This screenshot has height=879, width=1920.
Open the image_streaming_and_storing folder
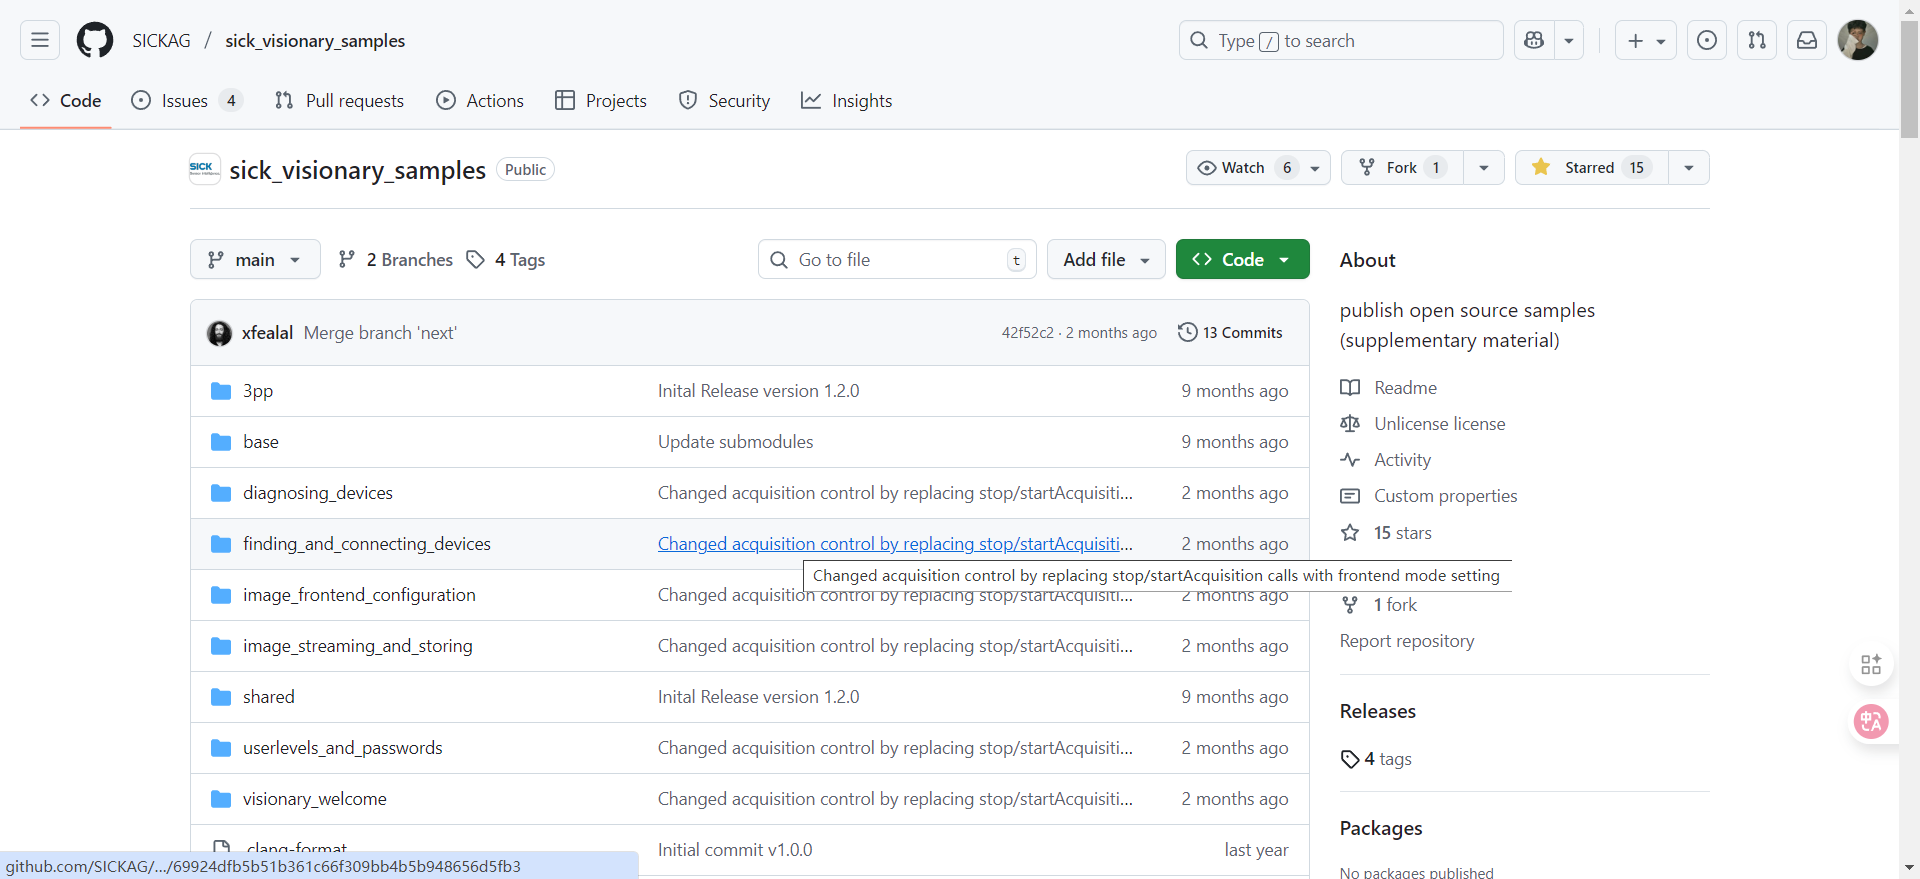coord(358,646)
